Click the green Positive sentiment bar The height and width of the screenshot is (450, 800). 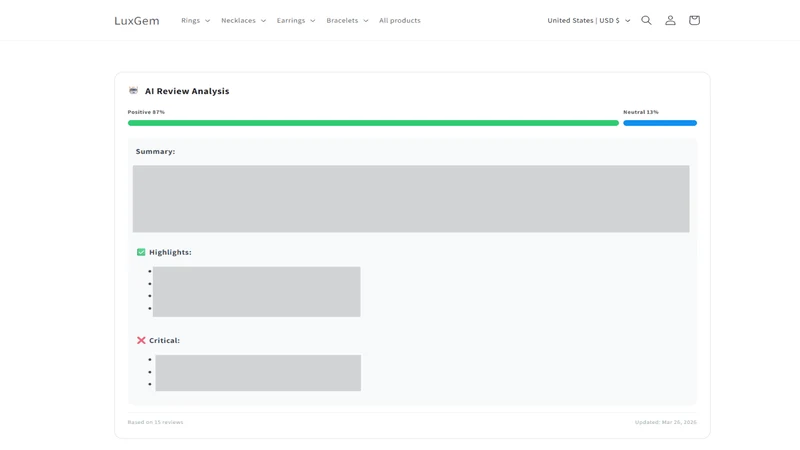pyautogui.click(x=373, y=123)
